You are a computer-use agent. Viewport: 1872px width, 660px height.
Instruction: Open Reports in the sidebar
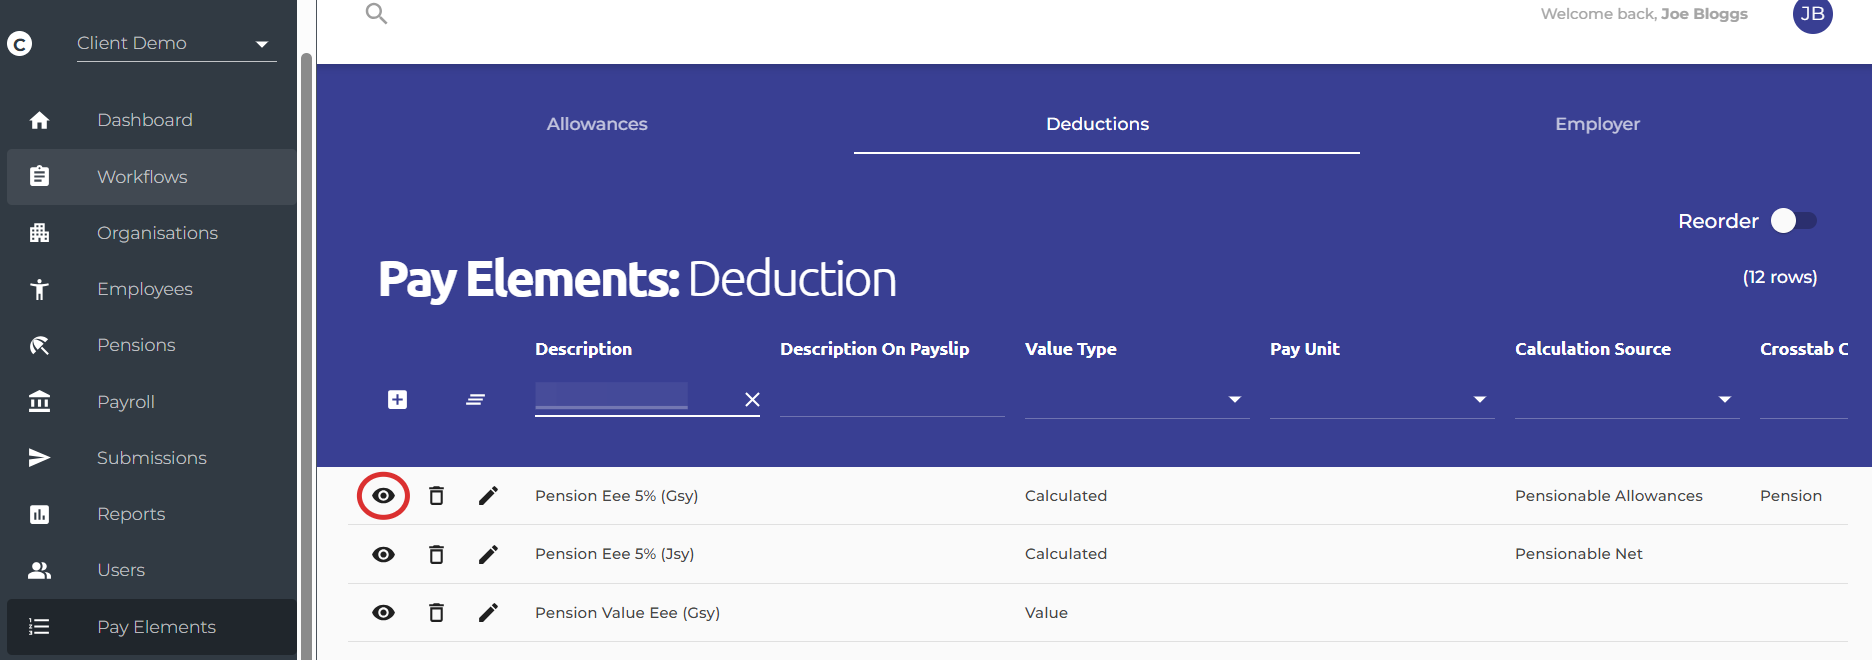[x=151, y=514]
